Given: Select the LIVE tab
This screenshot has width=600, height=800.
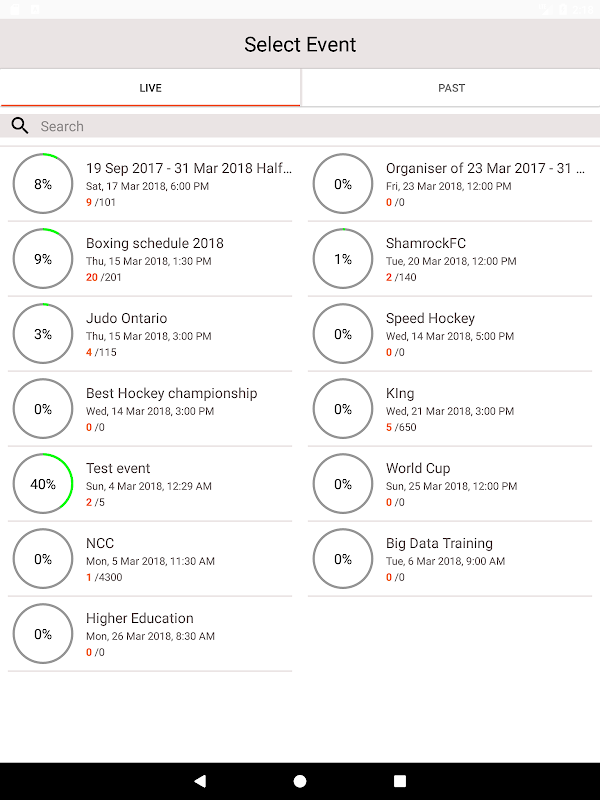Looking at the screenshot, I should [x=150, y=88].
